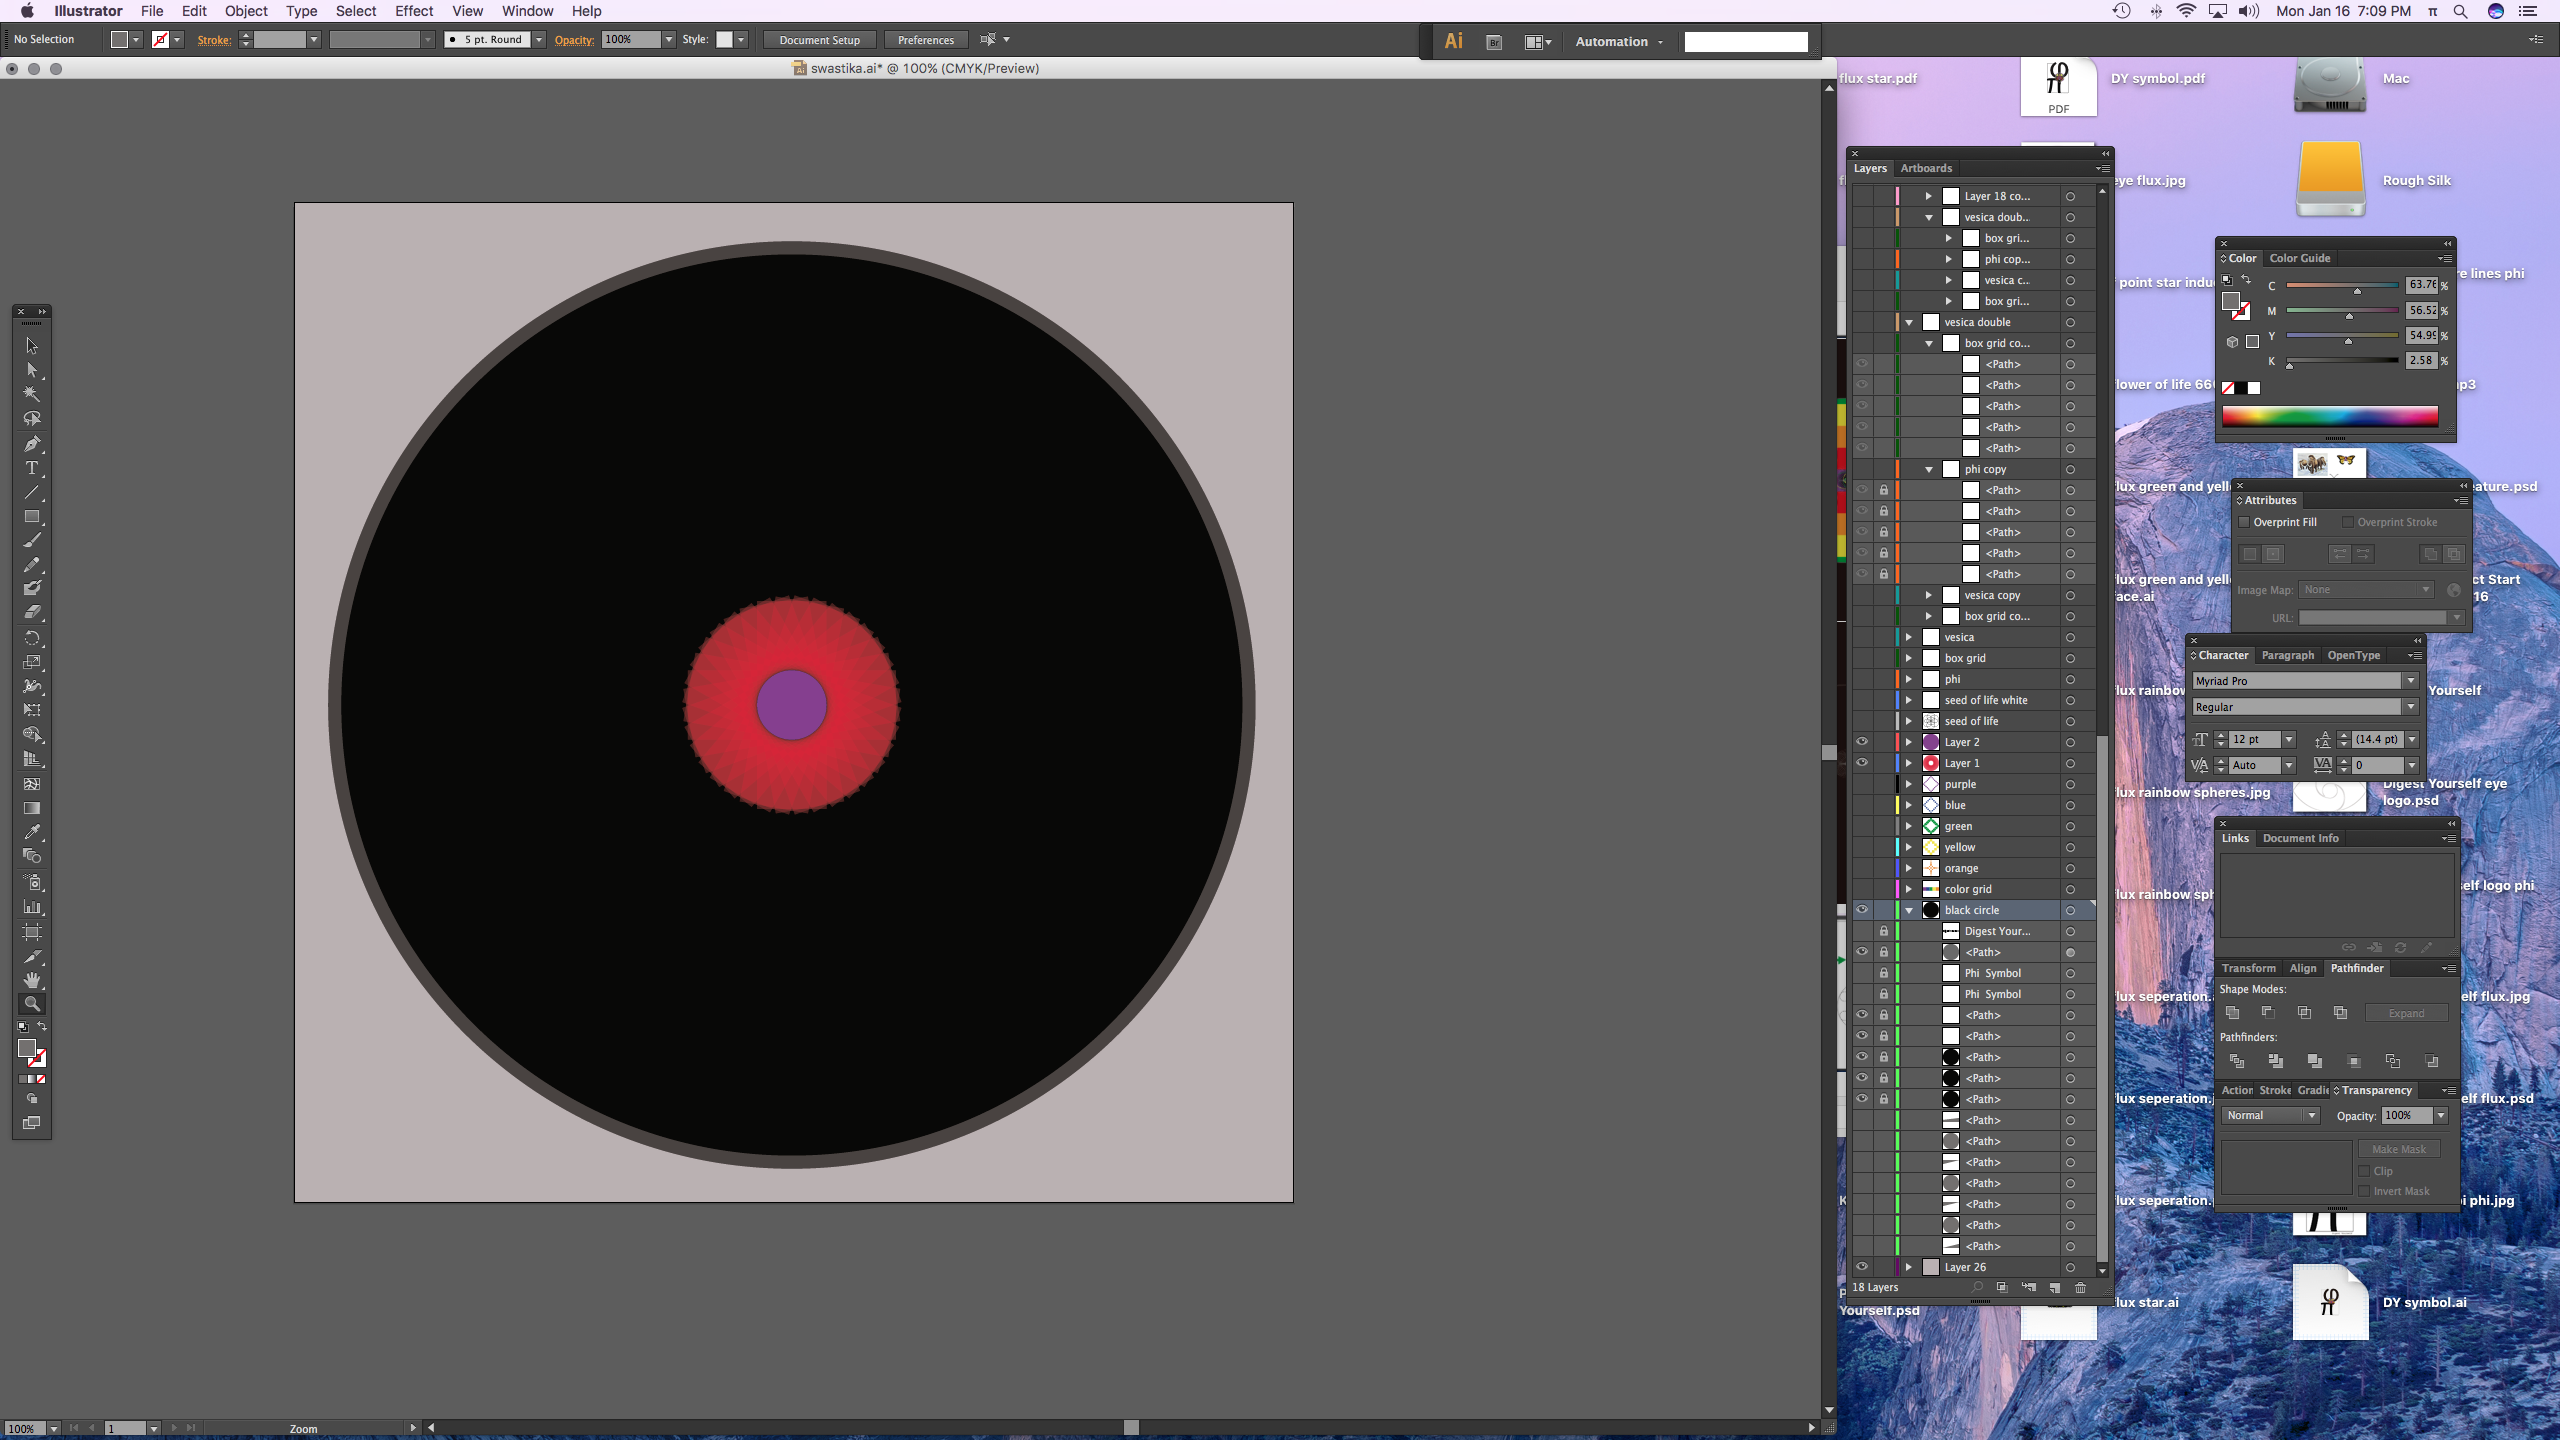
Task: Enable Overprint Fill checkbox
Action: pyautogui.click(x=2244, y=522)
